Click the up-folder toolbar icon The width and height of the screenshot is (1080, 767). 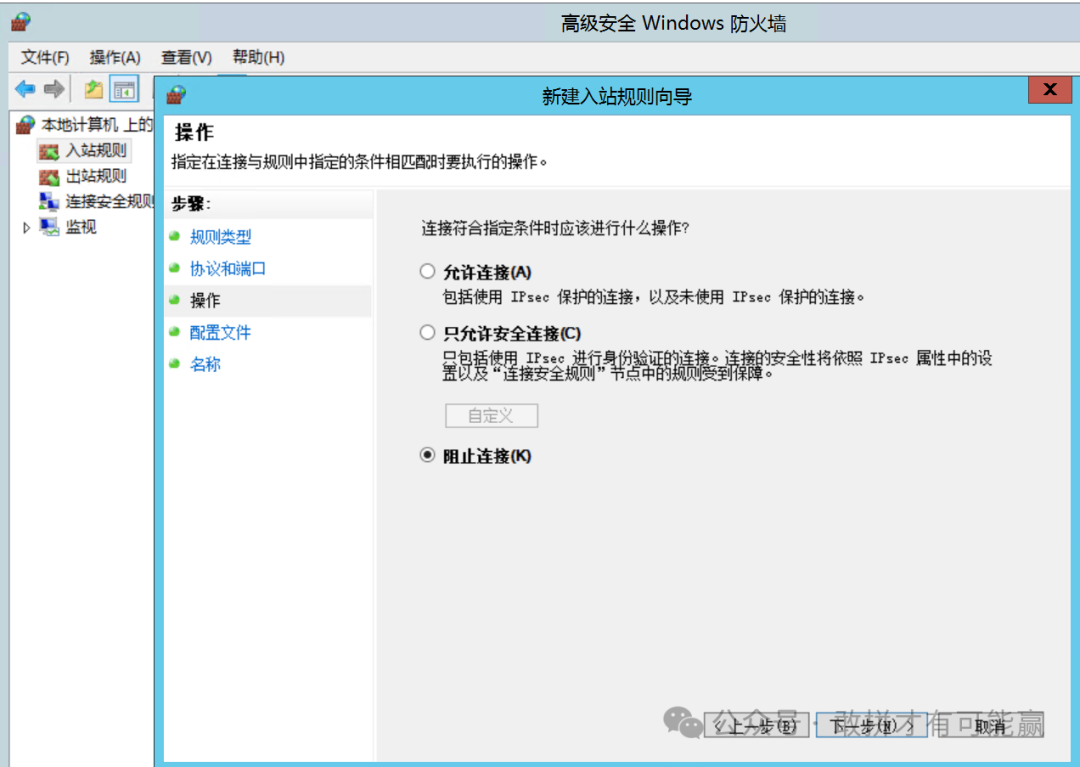click(94, 89)
